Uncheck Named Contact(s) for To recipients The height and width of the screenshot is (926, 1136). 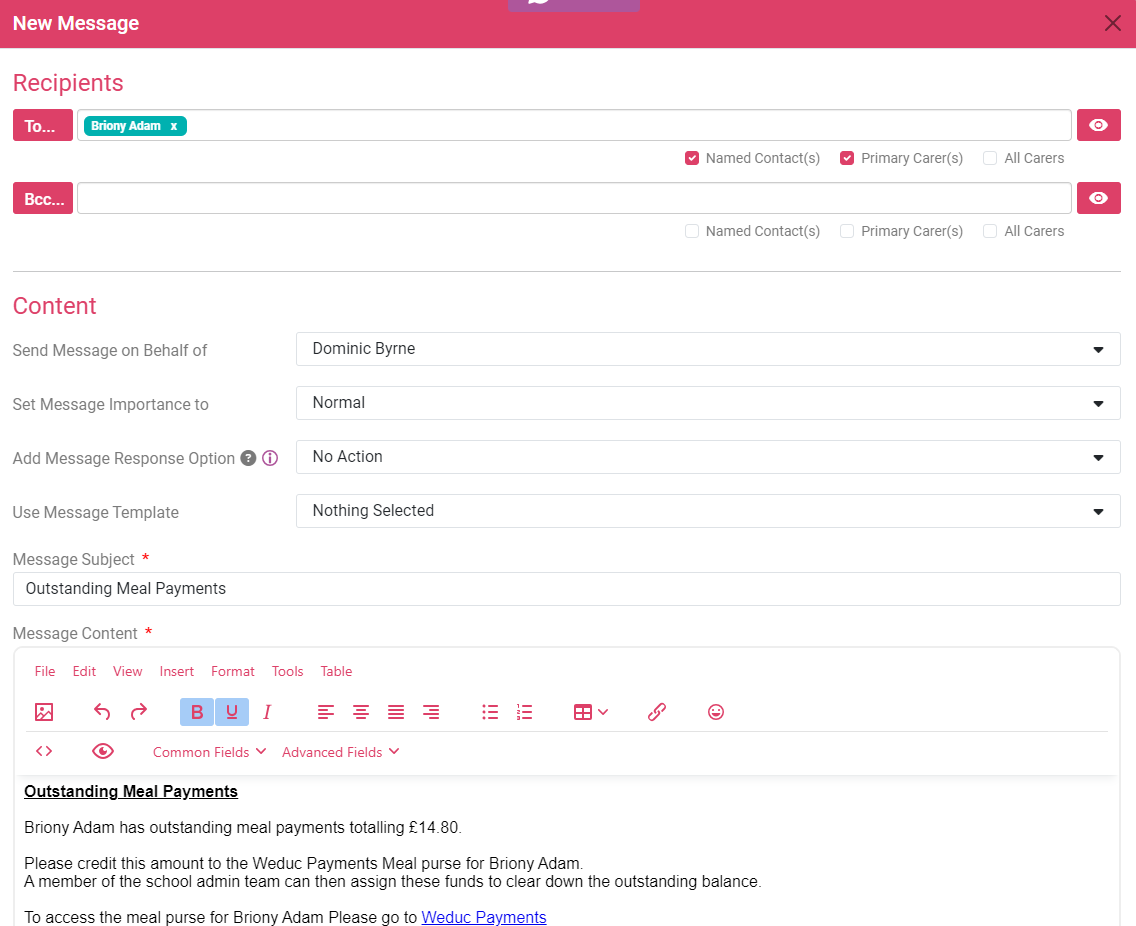pos(692,158)
